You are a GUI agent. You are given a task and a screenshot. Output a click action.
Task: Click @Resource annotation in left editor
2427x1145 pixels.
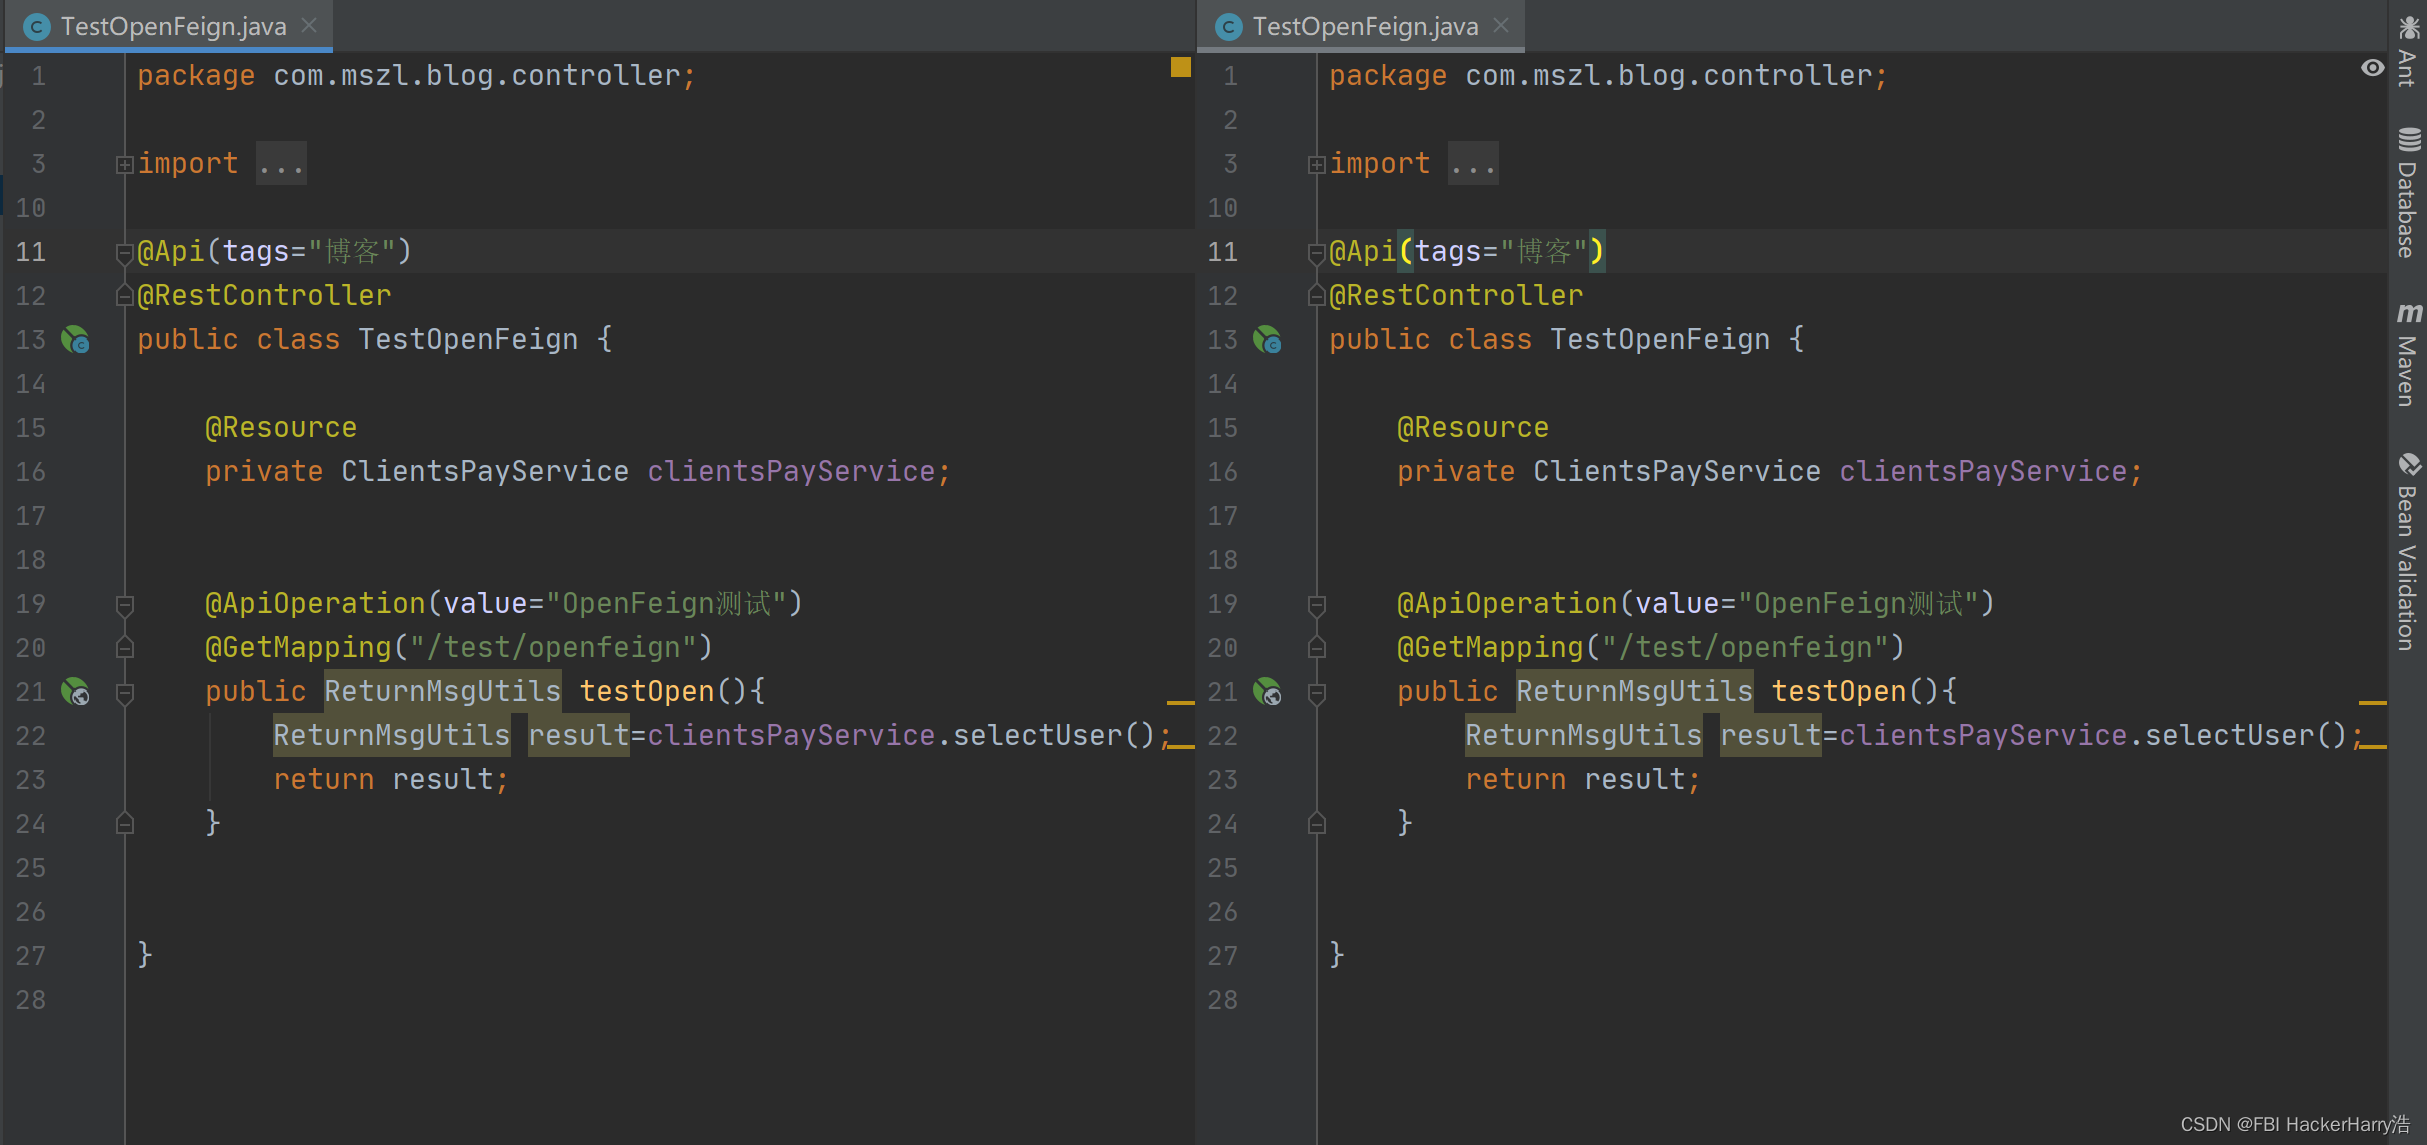281,428
